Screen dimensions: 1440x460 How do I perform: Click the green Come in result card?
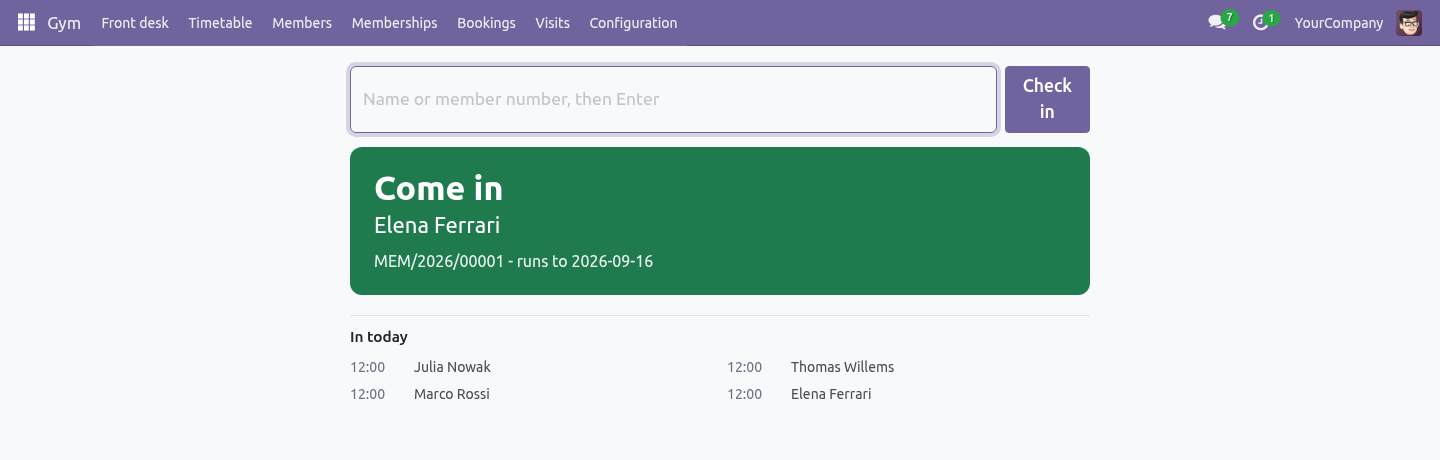[x=720, y=221]
